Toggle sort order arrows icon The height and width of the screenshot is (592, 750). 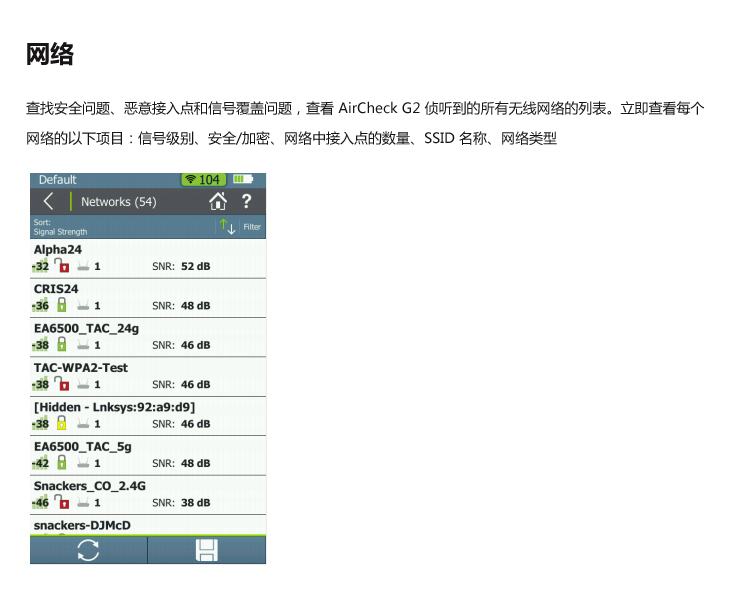[227, 227]
